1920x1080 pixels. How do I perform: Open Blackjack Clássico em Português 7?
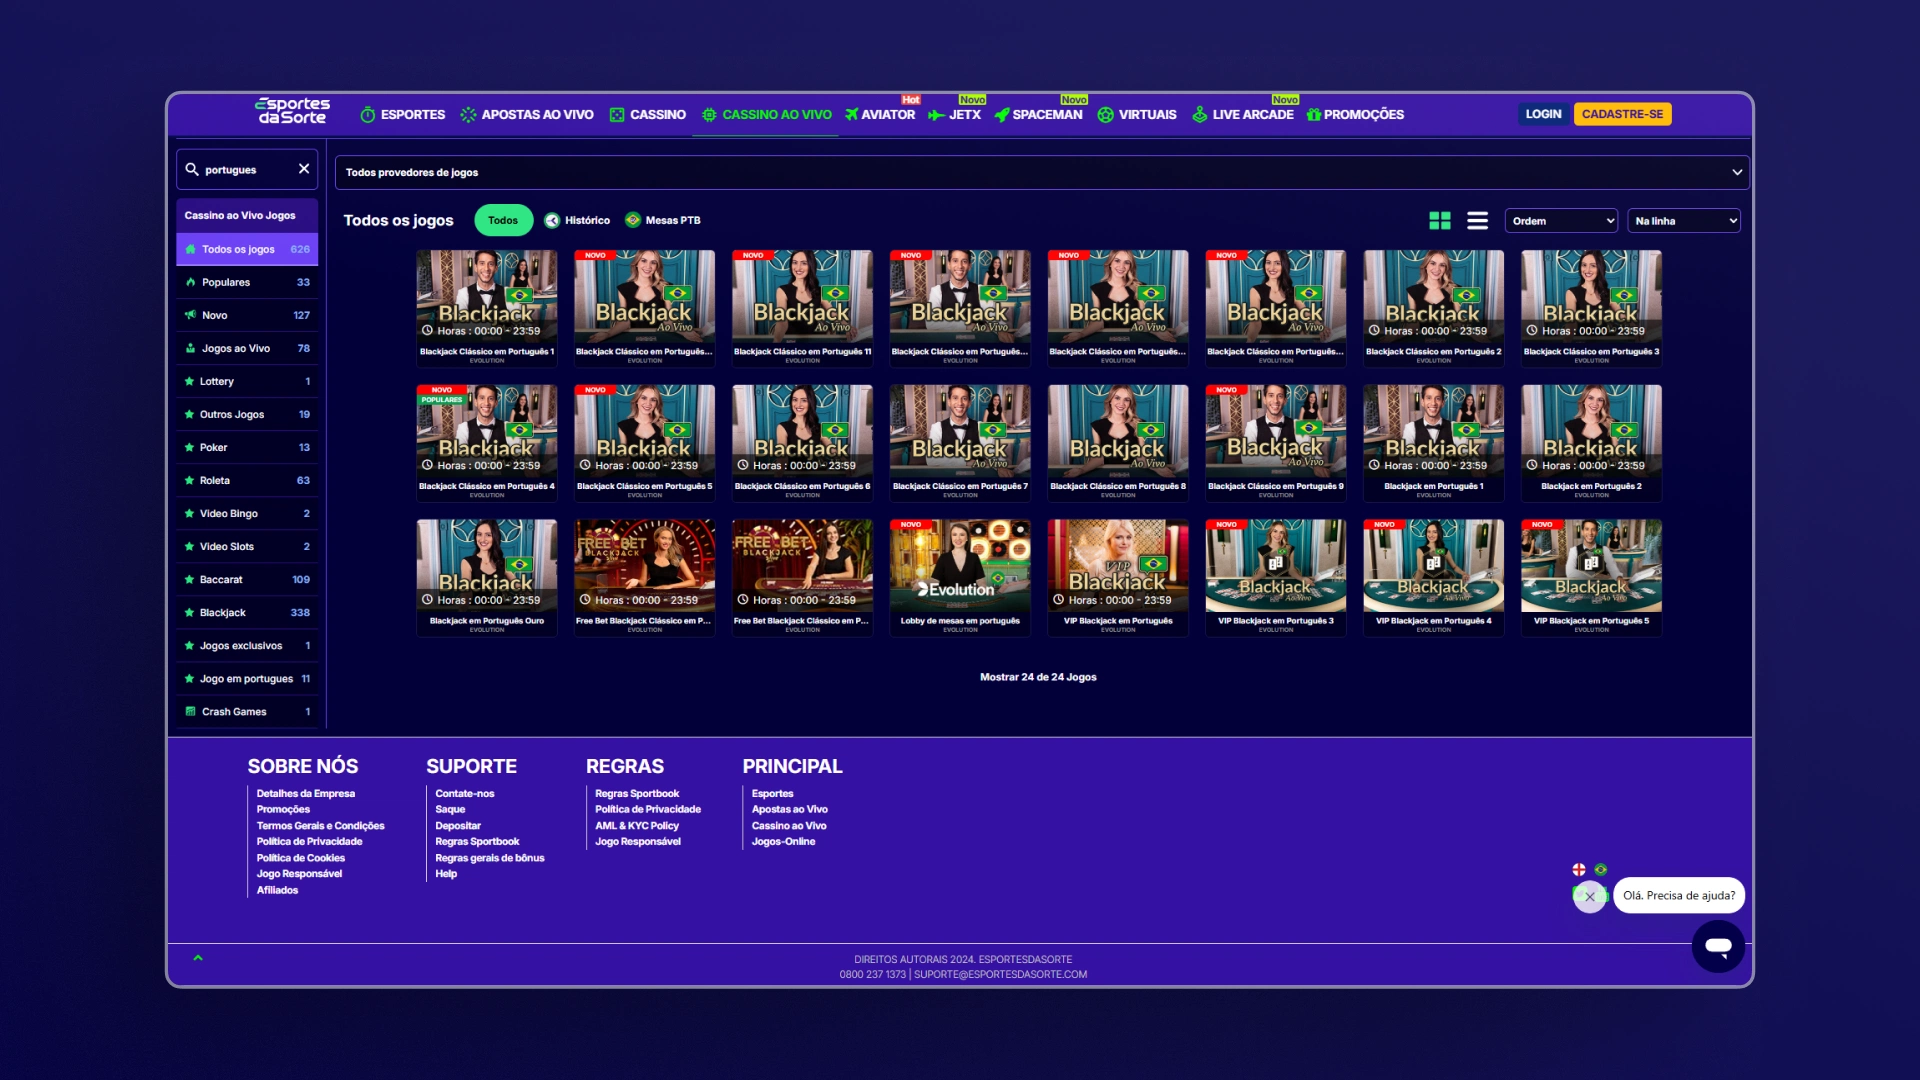click(x=960, y=443)
